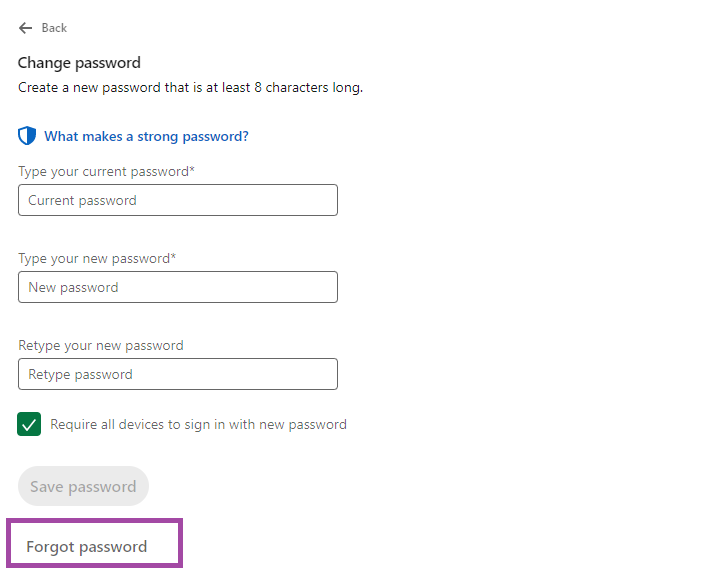This screenshot has height=568, width=712.
Task: Click the asterisk after 'new password' label
Action: coord(173,256)
